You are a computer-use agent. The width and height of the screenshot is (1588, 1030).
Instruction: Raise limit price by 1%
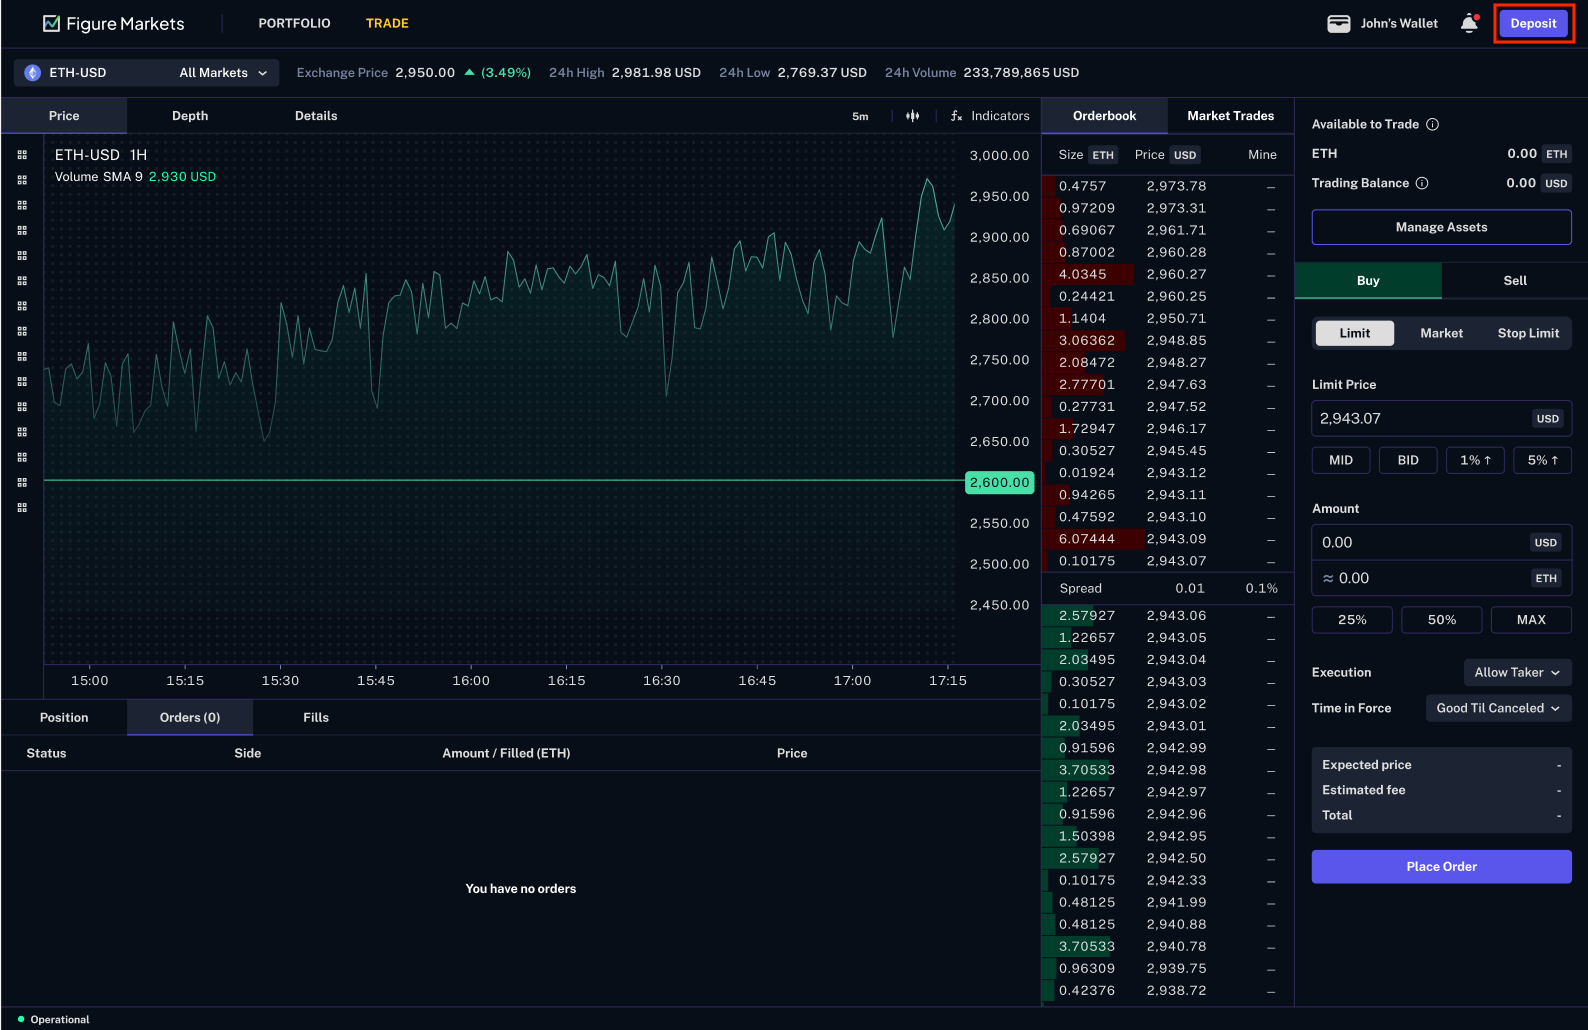click(1475, 460)
